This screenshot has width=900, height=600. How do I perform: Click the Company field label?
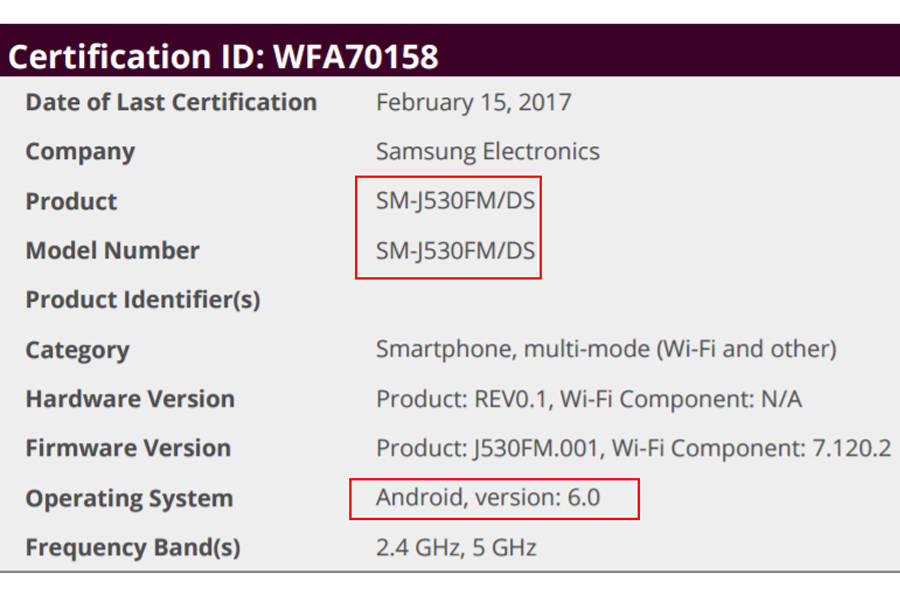(x=80, y=152)
